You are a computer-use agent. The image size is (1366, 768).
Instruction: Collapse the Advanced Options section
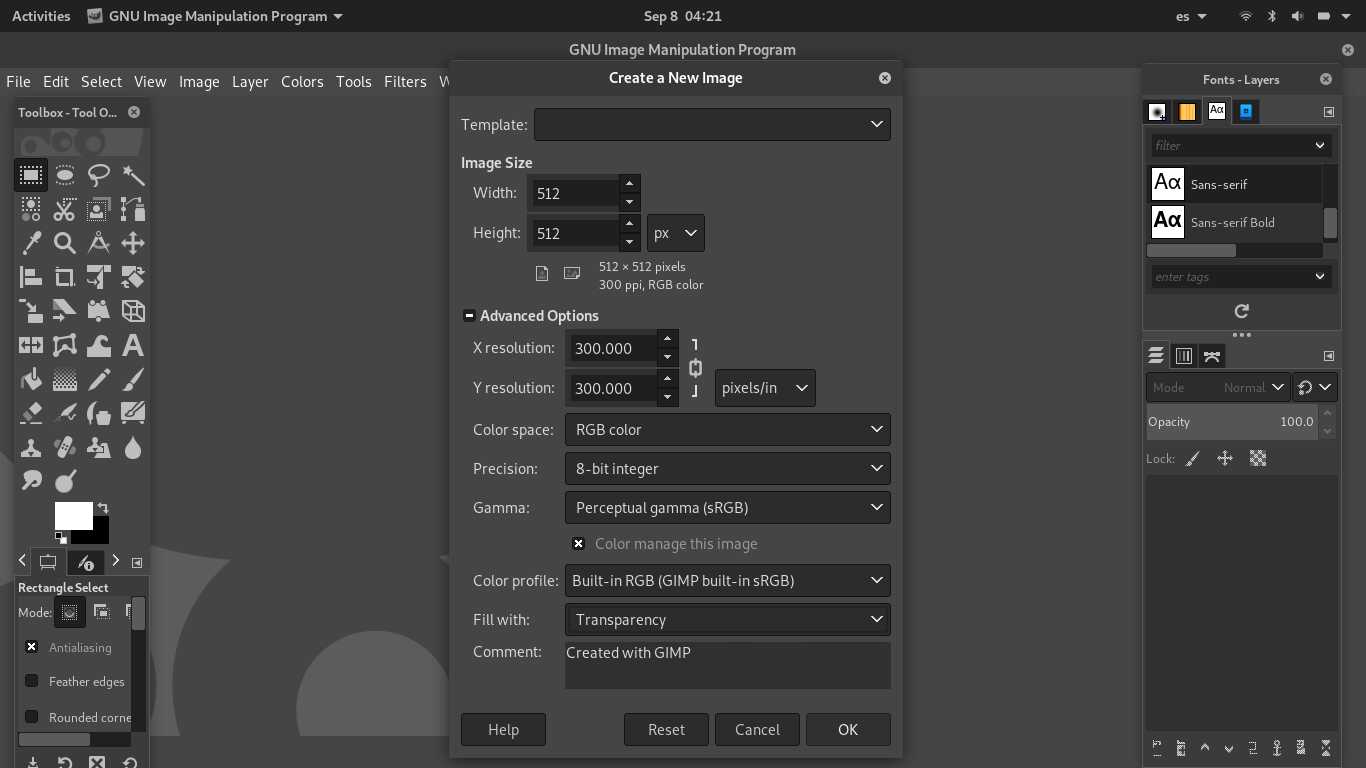(469, 316)
